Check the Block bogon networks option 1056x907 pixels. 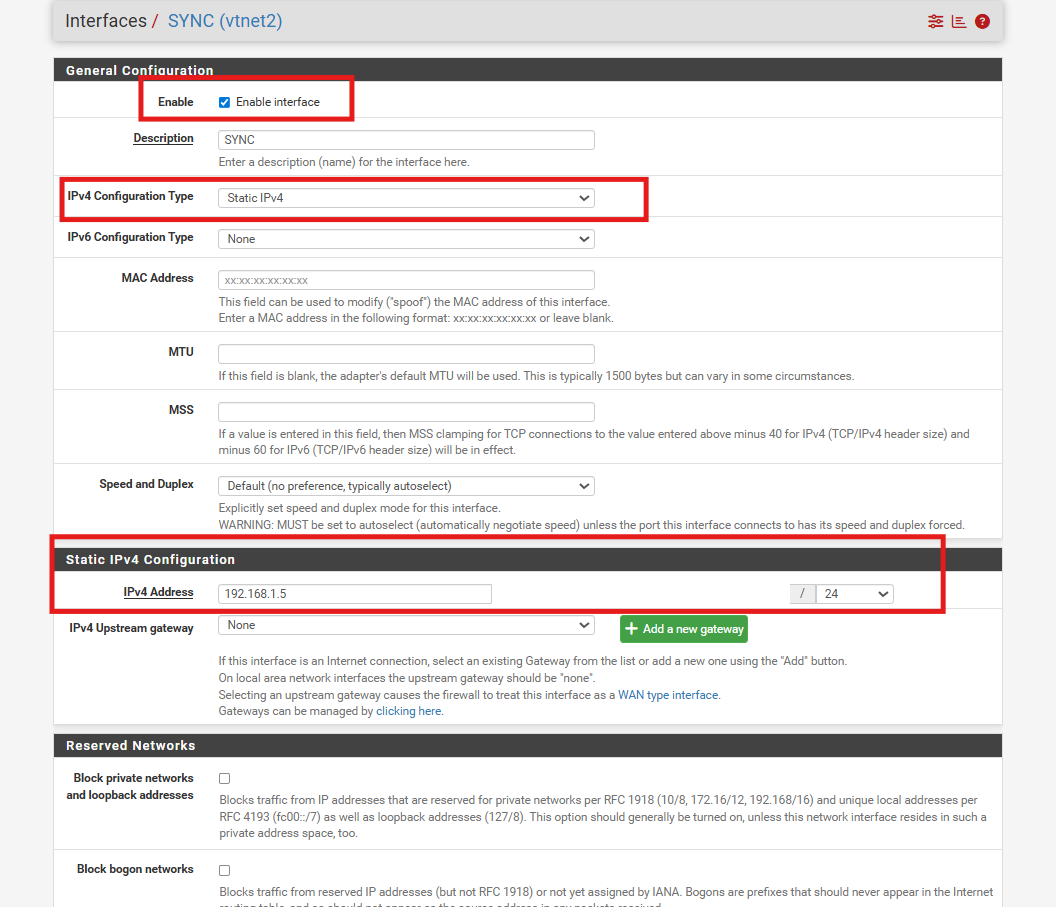point(225,870)
